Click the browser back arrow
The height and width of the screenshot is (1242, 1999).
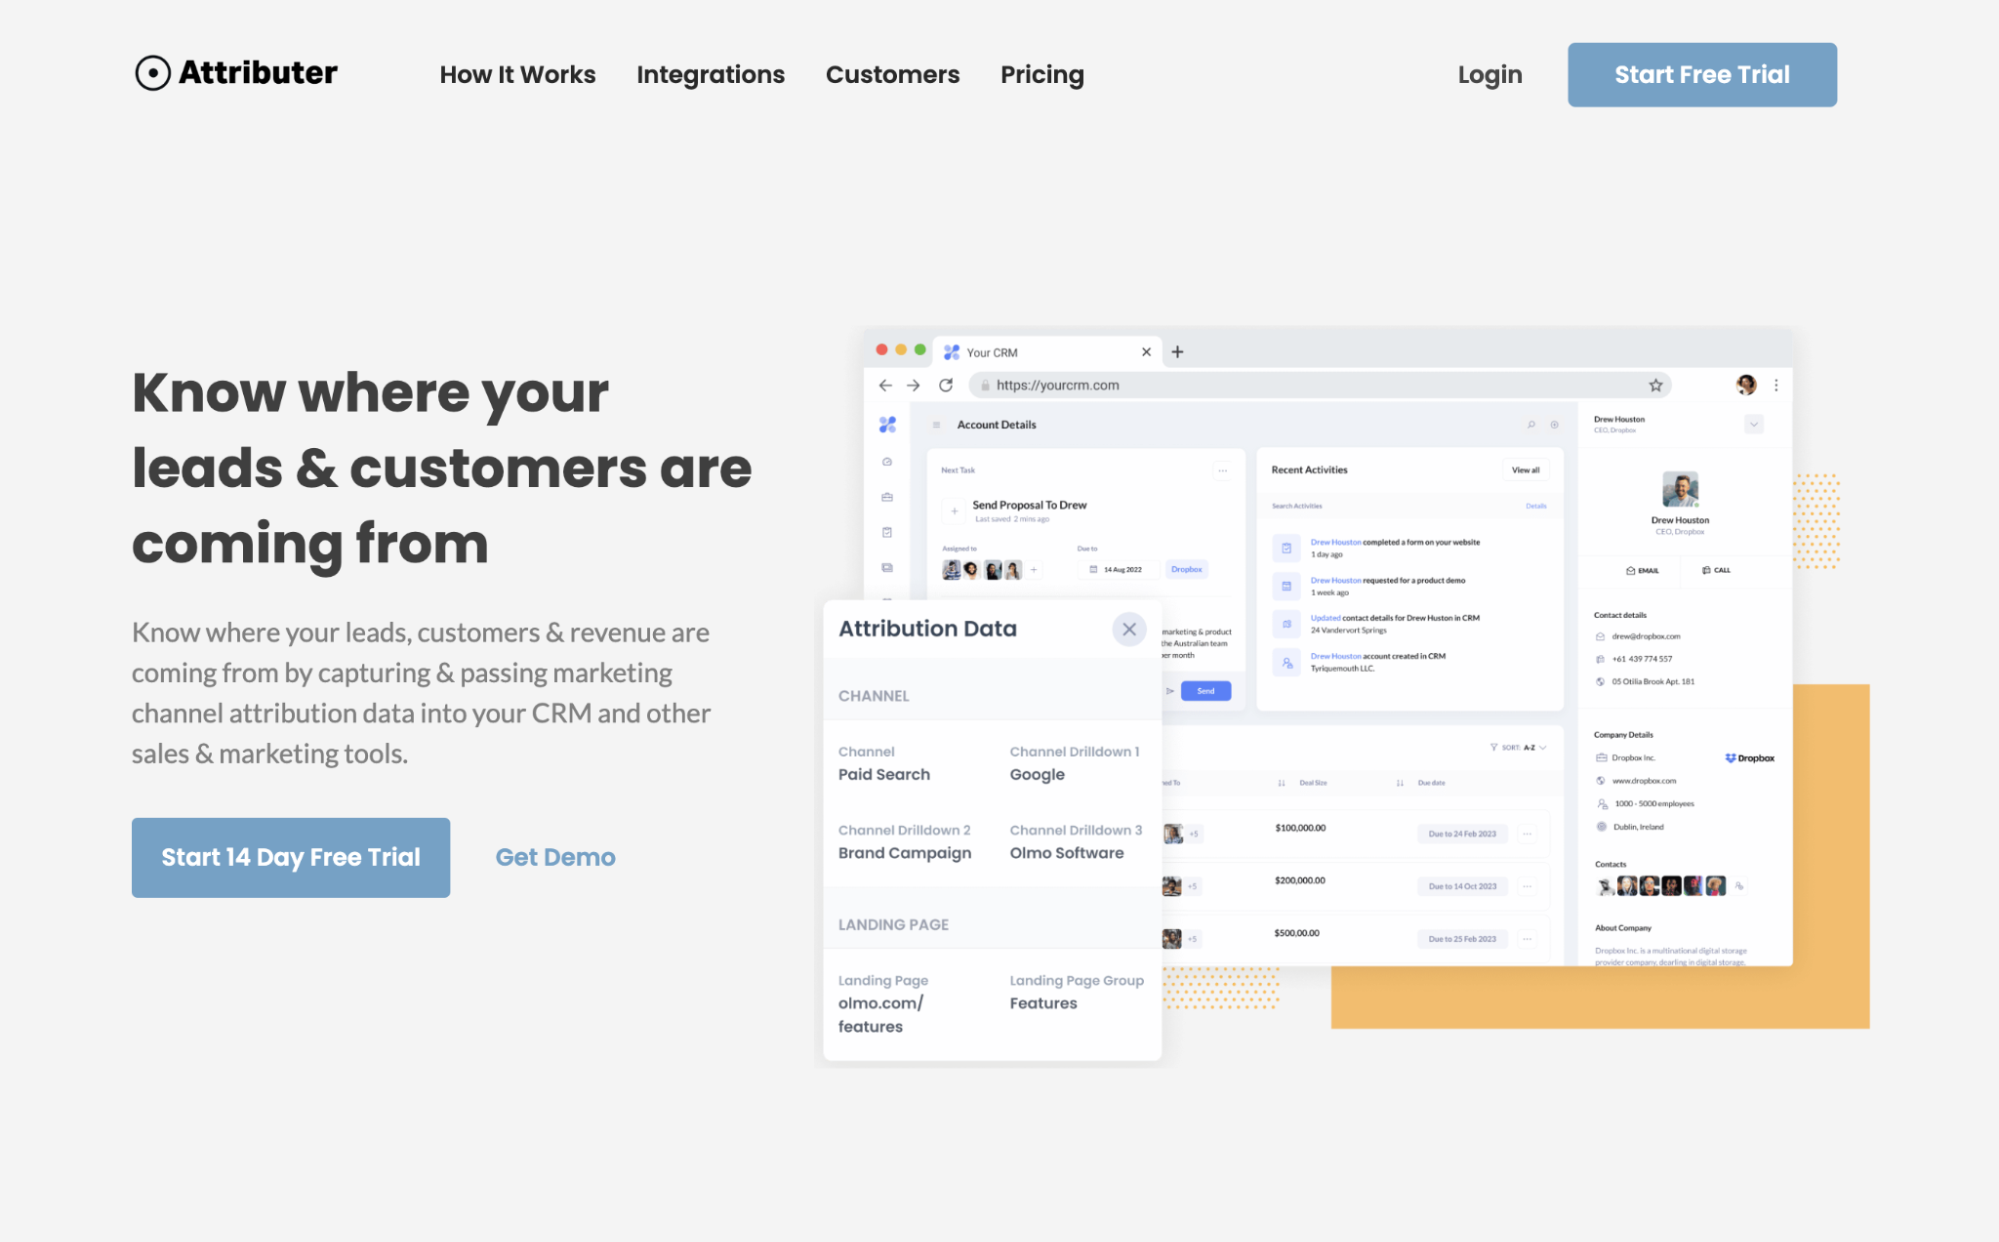coord(885,385)
